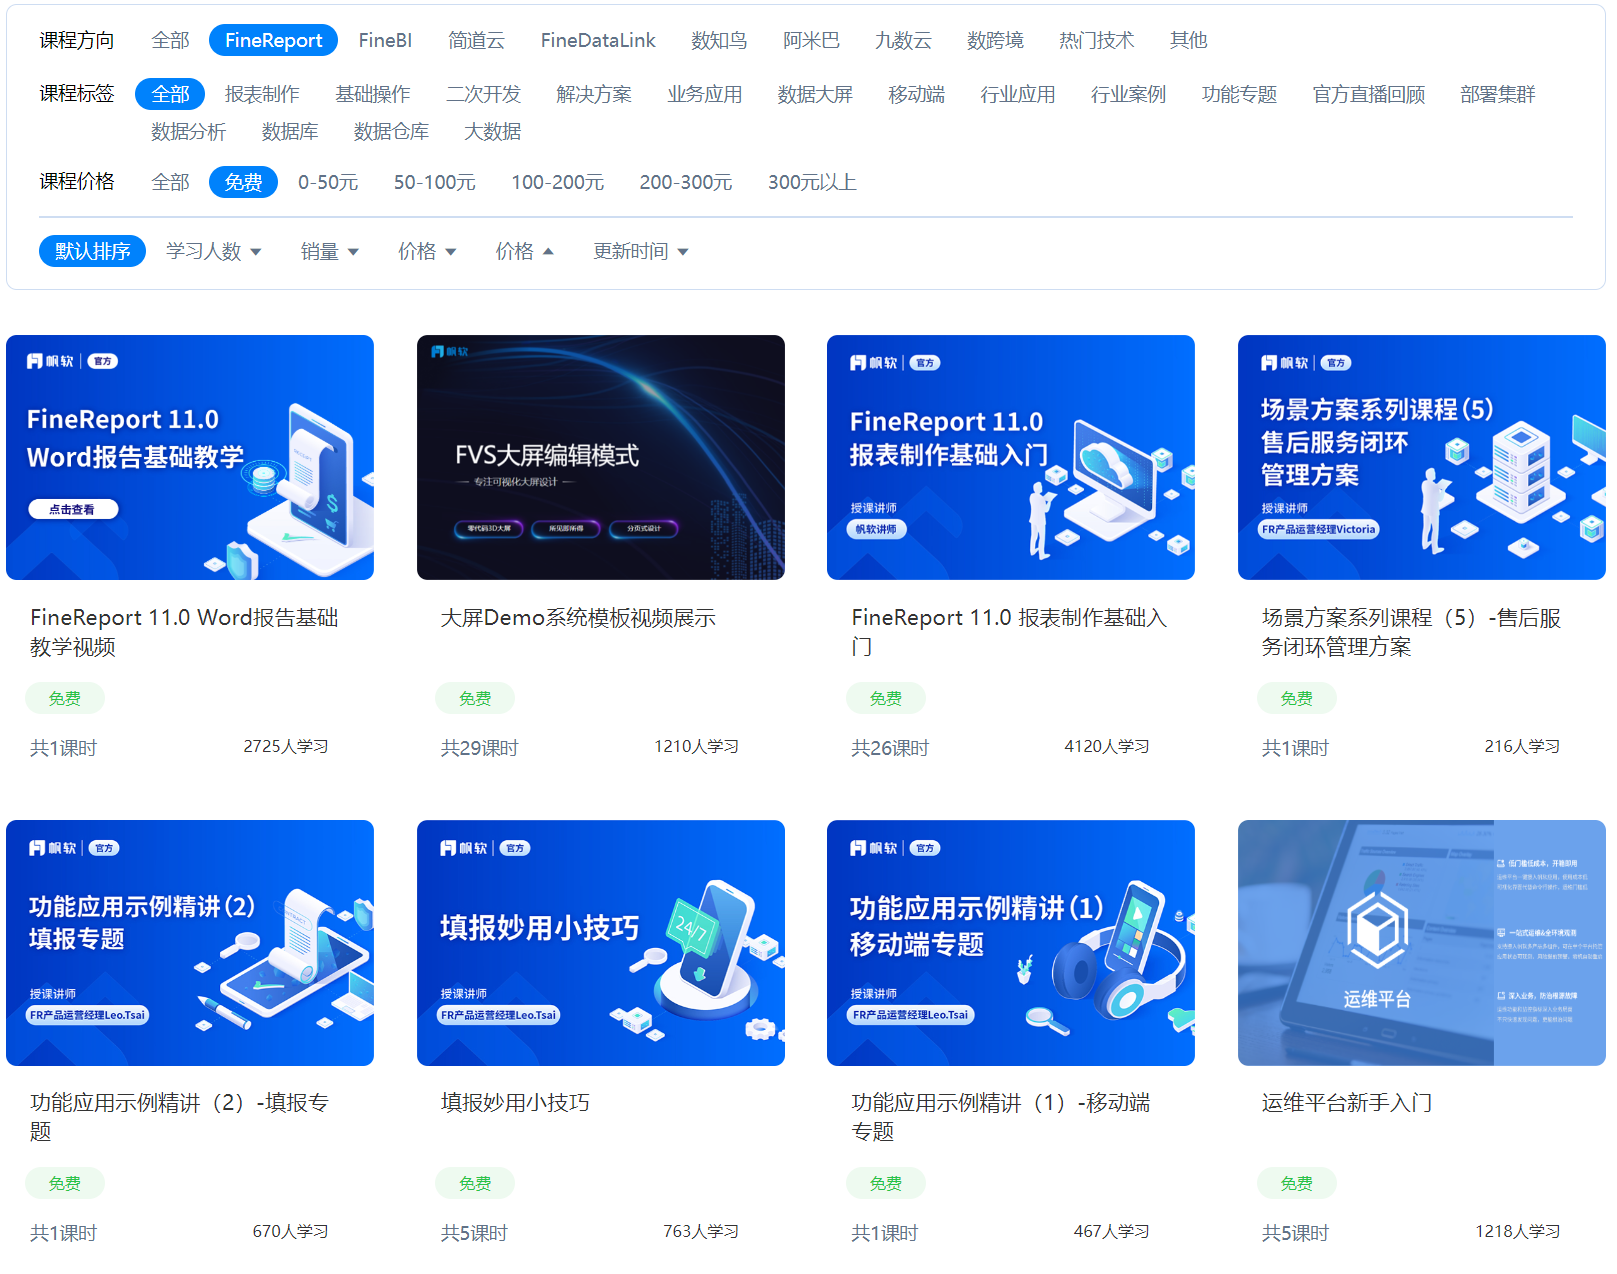Choose the 官方直播回顾 tag
Screen dimensions: 1617x1274
coord(1368,94)
